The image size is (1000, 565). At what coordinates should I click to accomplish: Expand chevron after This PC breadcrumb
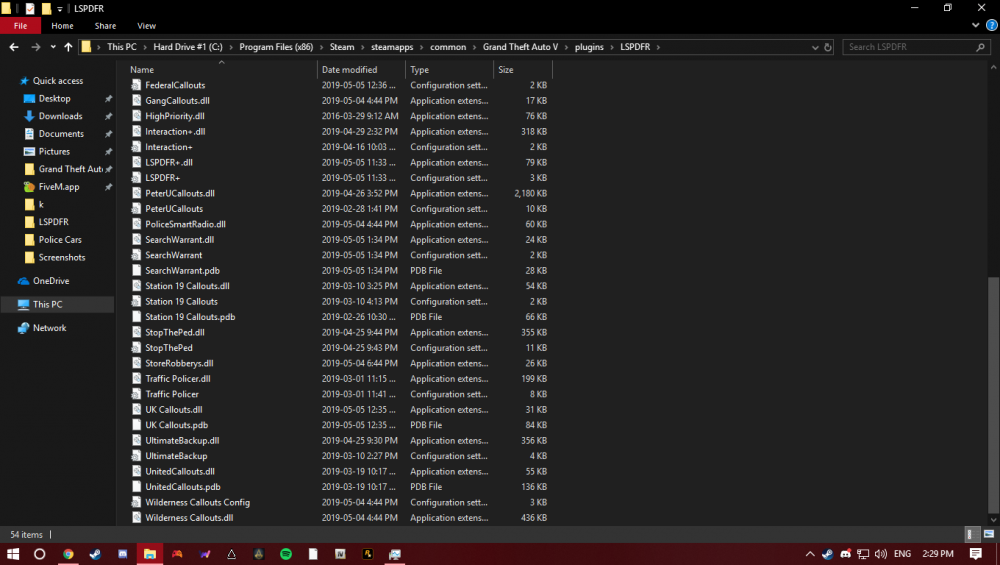(145, 47)
